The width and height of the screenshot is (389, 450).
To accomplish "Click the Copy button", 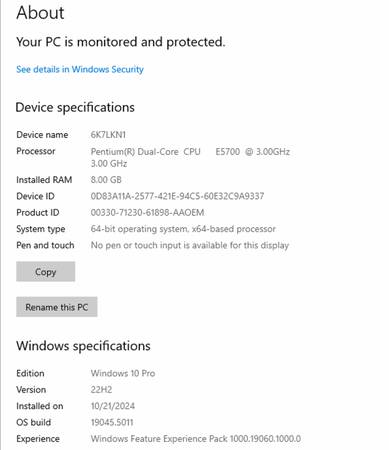I will (46, 272).
